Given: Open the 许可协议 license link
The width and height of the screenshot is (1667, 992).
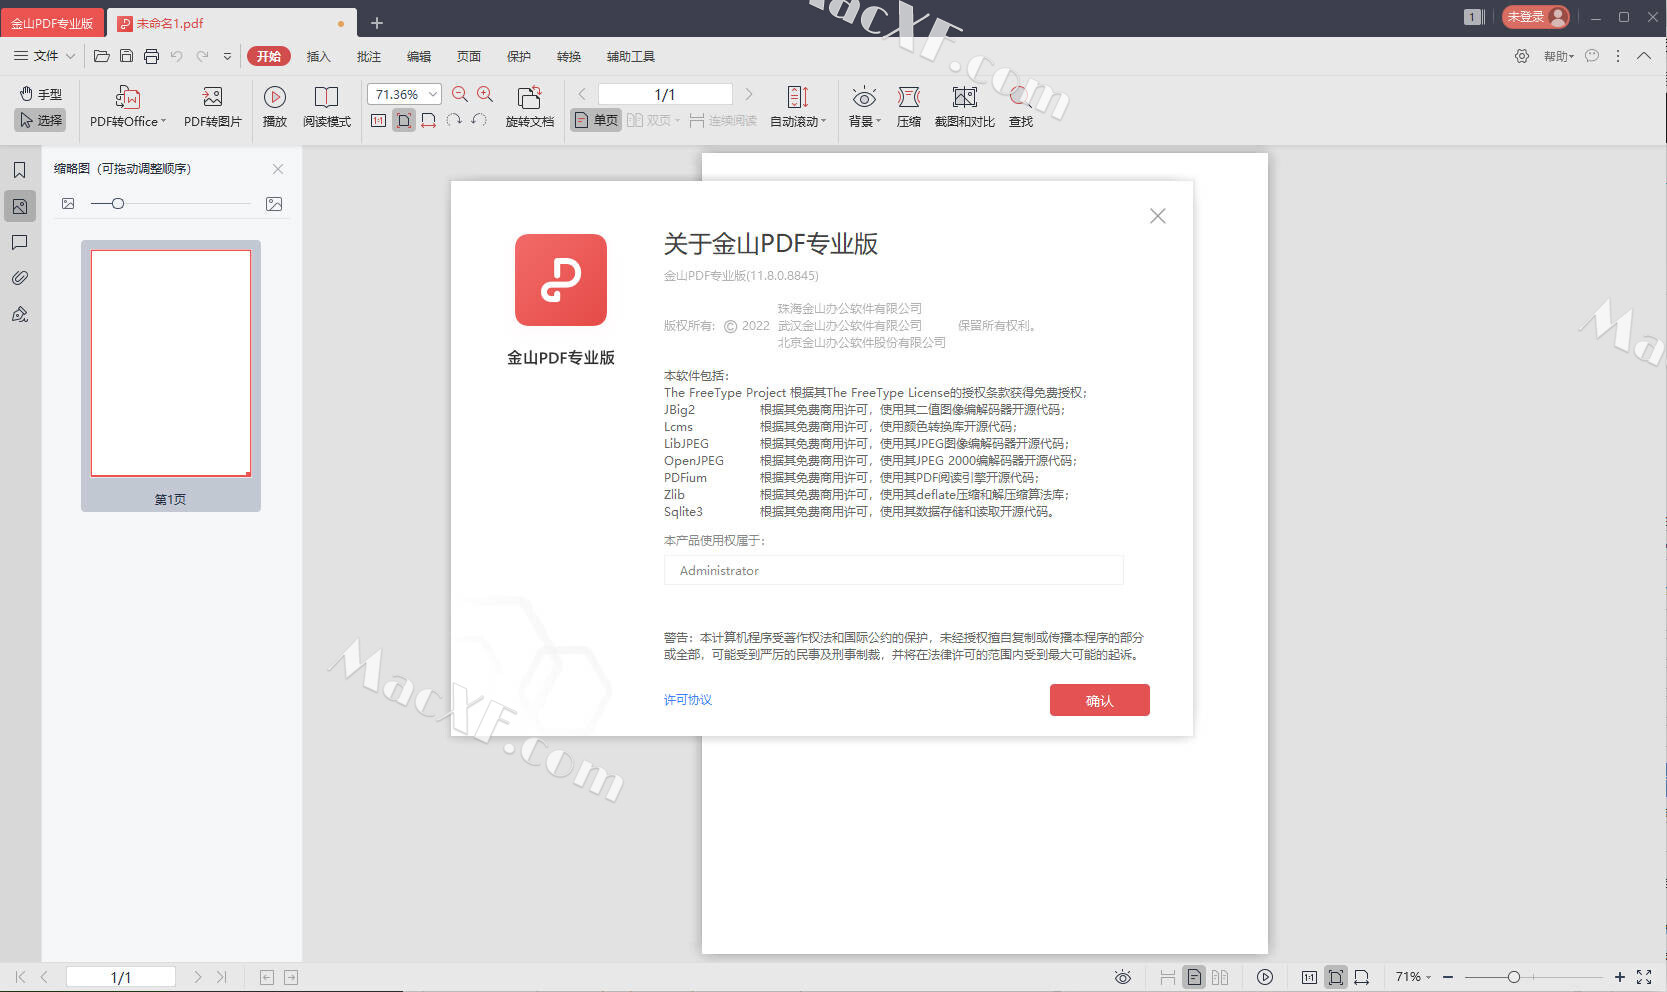Looking at the screenshot, I should click(x=688, y=700).
